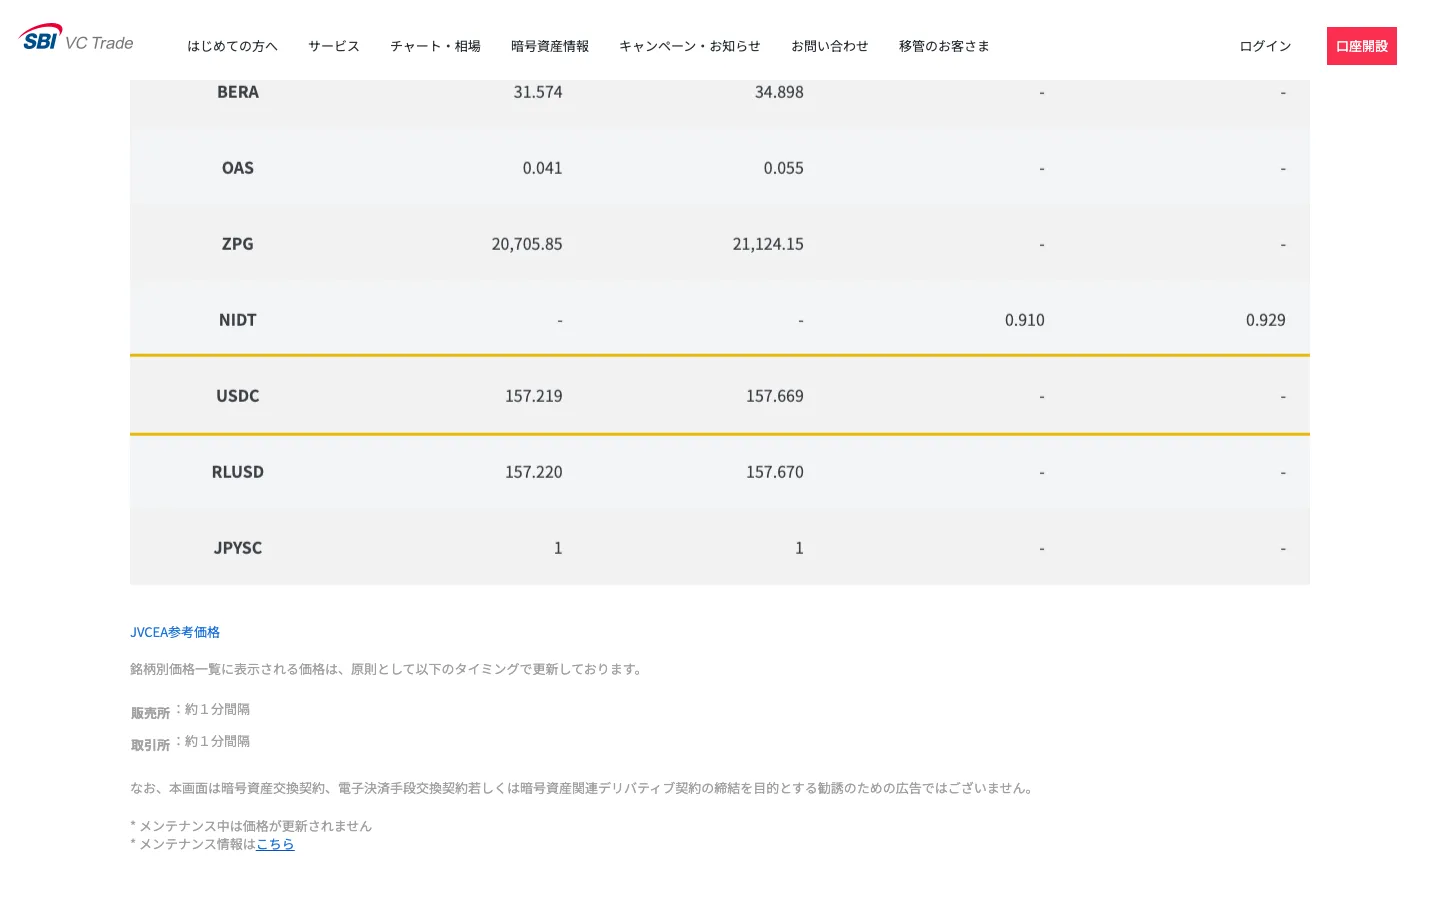Click OAS price 0.041
Image resolution: width=1440 pixels, height=900 pixels.
[542, 168]
